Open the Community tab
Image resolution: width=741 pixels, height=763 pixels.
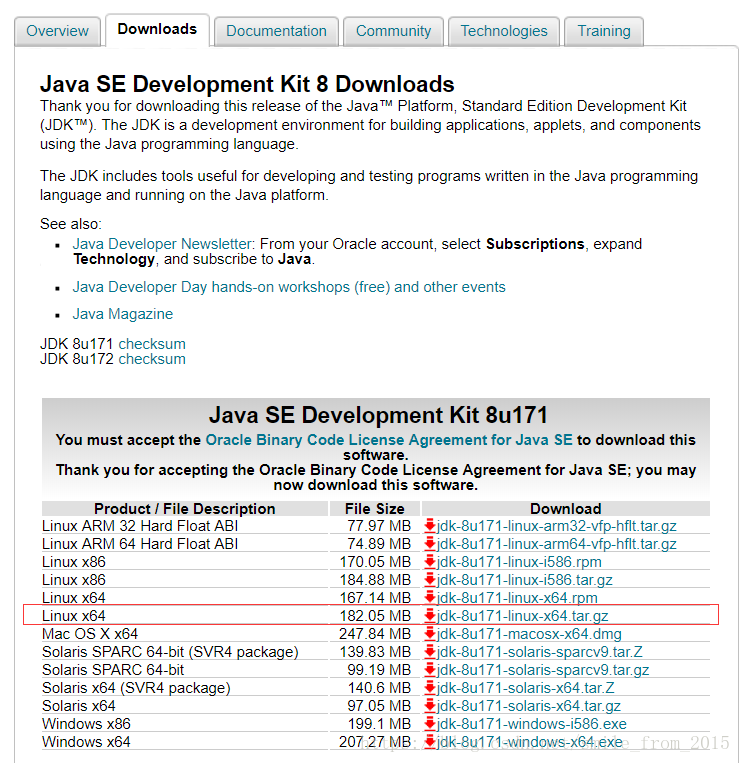click(x=394, y=31)
